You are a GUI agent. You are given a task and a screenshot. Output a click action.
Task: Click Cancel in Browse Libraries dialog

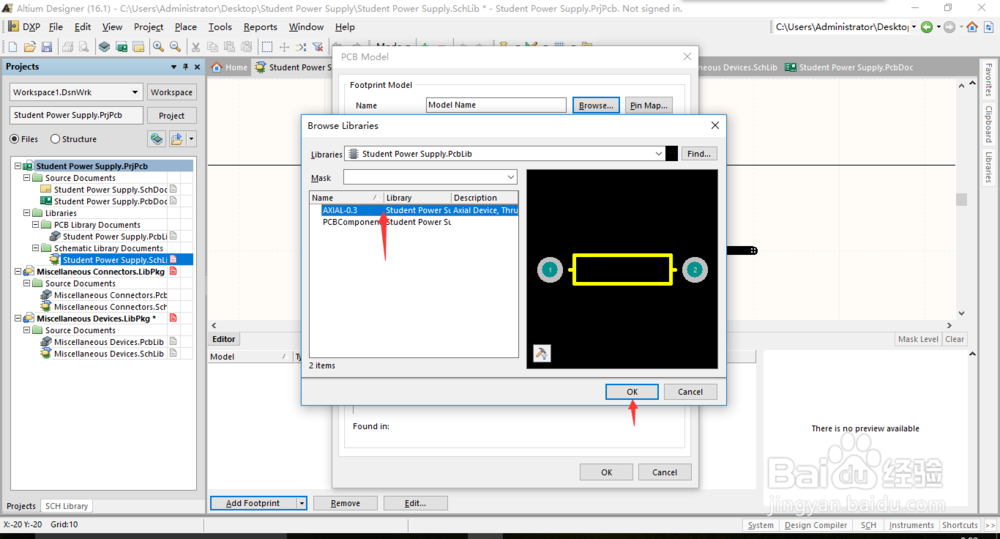tap(690, 392)
